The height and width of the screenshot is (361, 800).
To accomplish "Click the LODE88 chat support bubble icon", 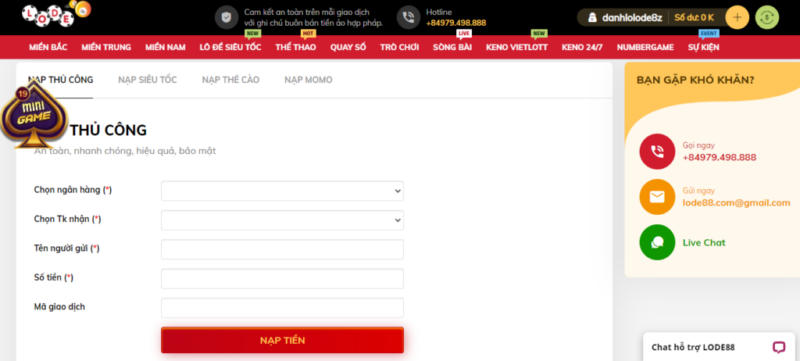I will click(779, 347).
